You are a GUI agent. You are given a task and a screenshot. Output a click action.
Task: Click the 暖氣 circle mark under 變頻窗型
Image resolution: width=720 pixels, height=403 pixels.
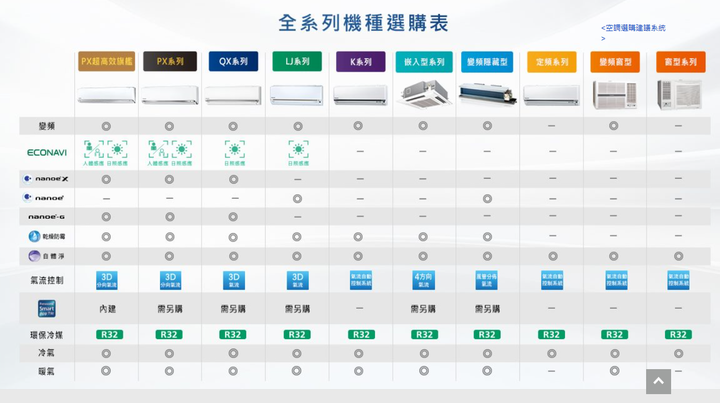tap(615, 370)
